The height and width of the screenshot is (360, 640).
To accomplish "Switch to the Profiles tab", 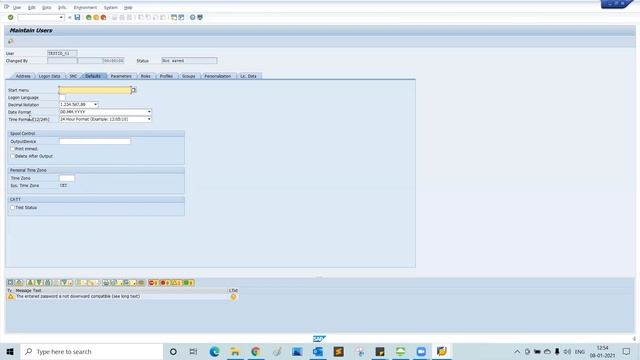I will click(x=166, y=76).
